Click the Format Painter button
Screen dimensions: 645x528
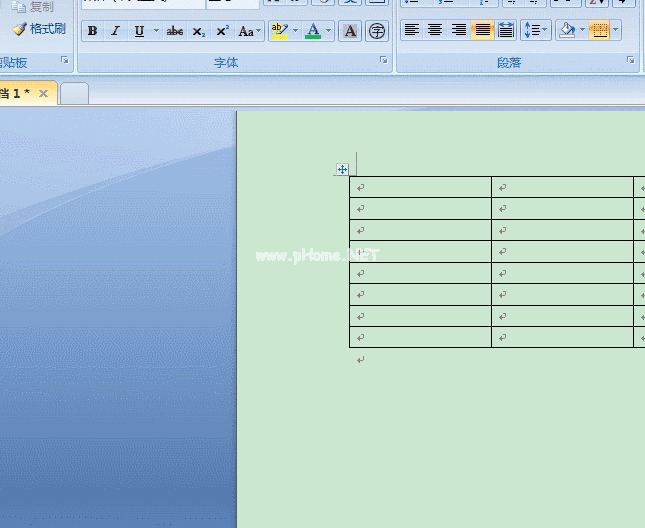[x=38, y=29]
